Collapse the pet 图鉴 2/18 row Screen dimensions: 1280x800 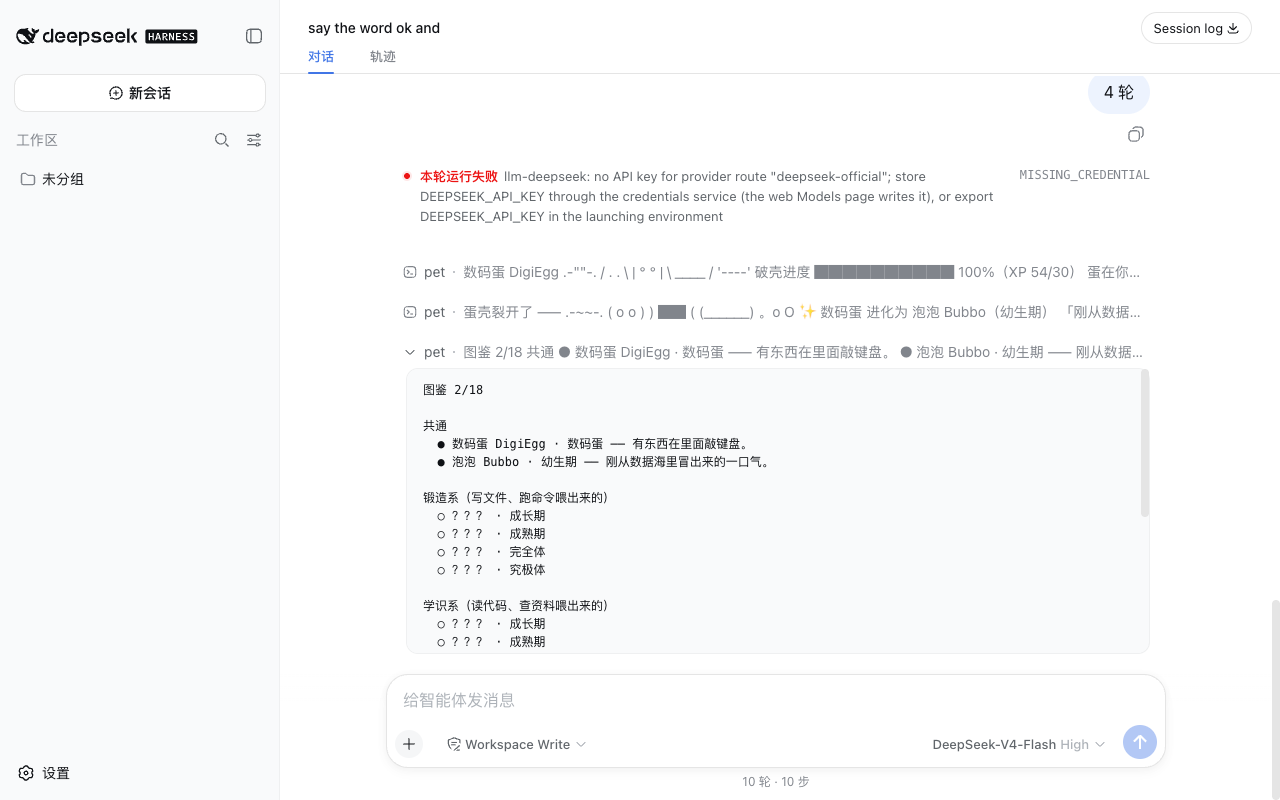(776, 352)
